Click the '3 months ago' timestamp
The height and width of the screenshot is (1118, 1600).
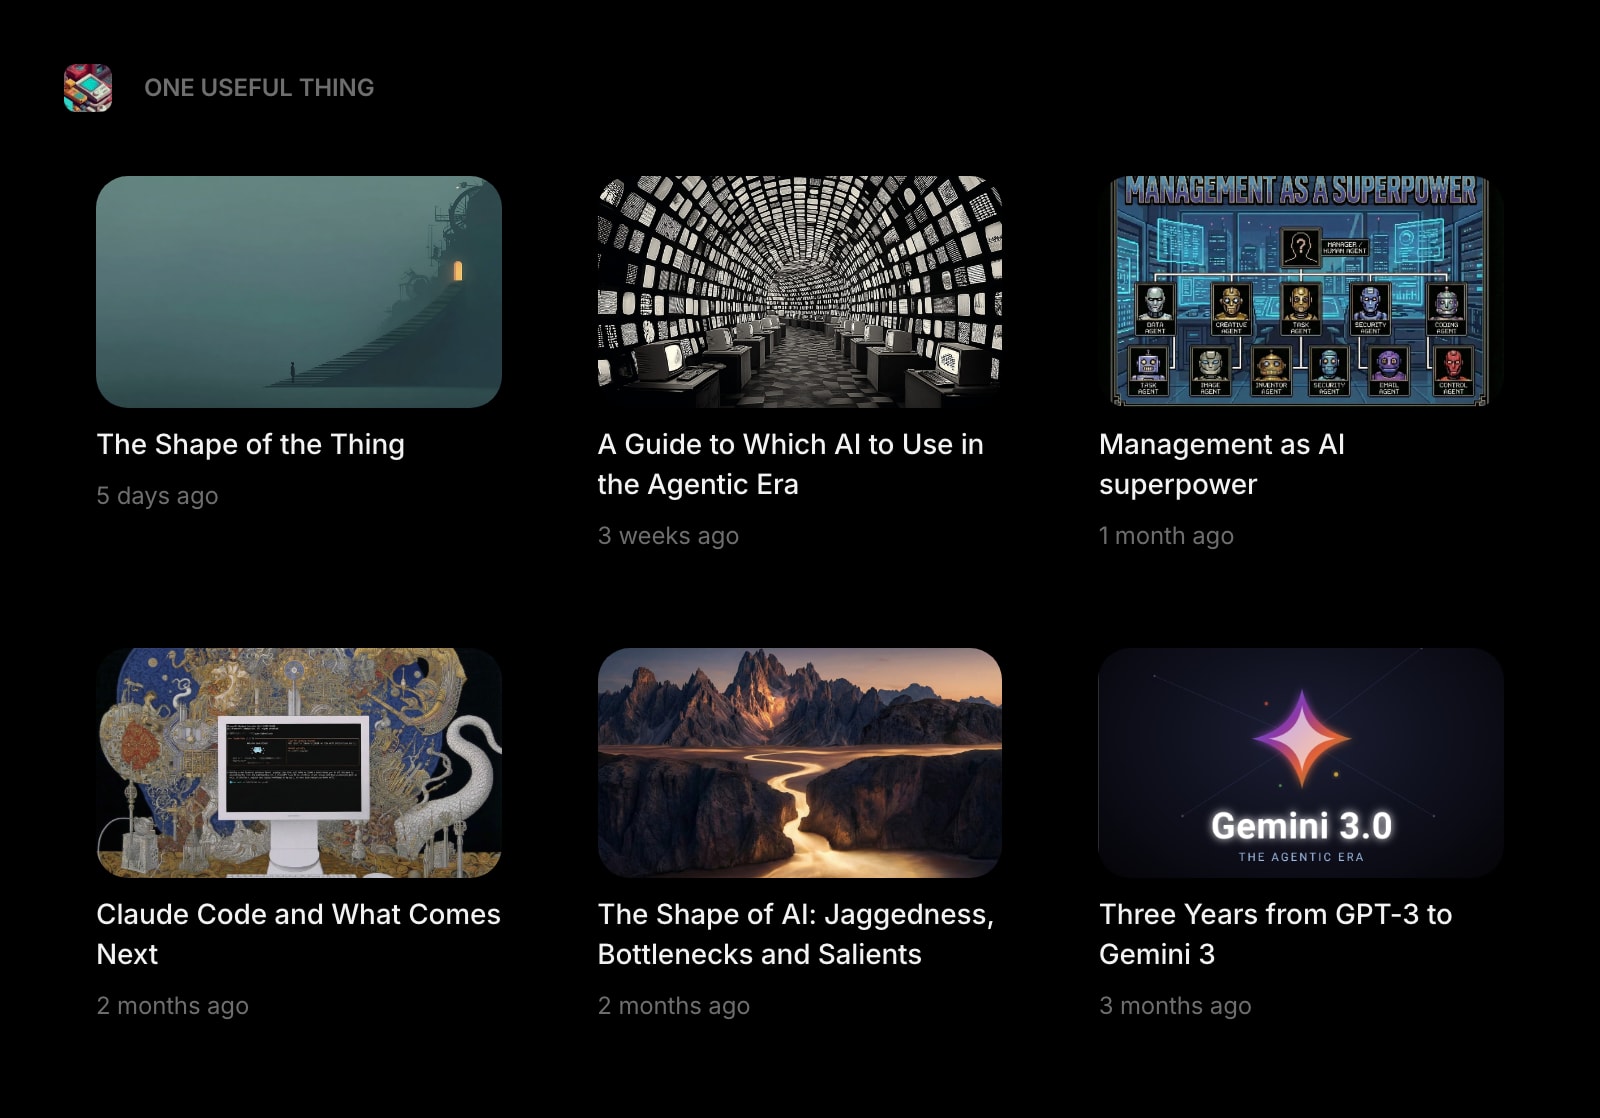[x=1175, y=1006]
